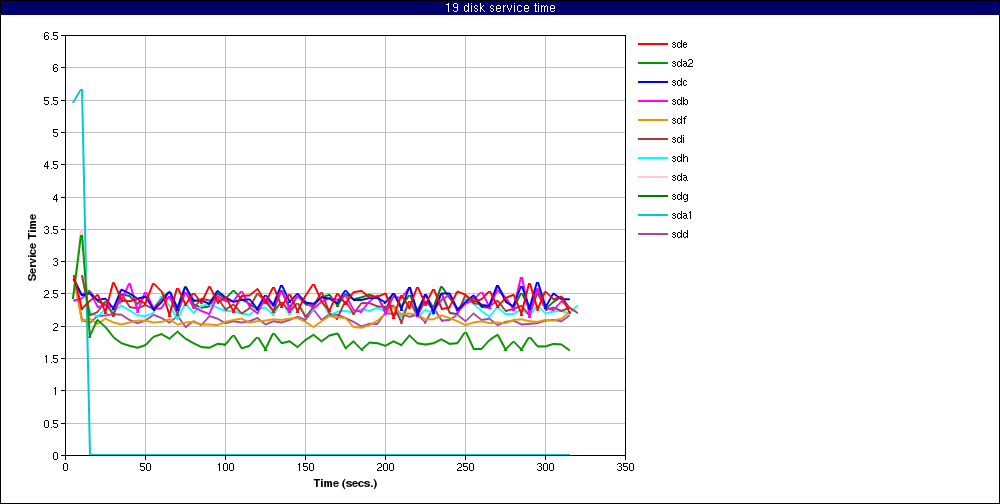Click the 50 x-axis tick value
The image size is (1000, 504).
click(x=145, y=466)
